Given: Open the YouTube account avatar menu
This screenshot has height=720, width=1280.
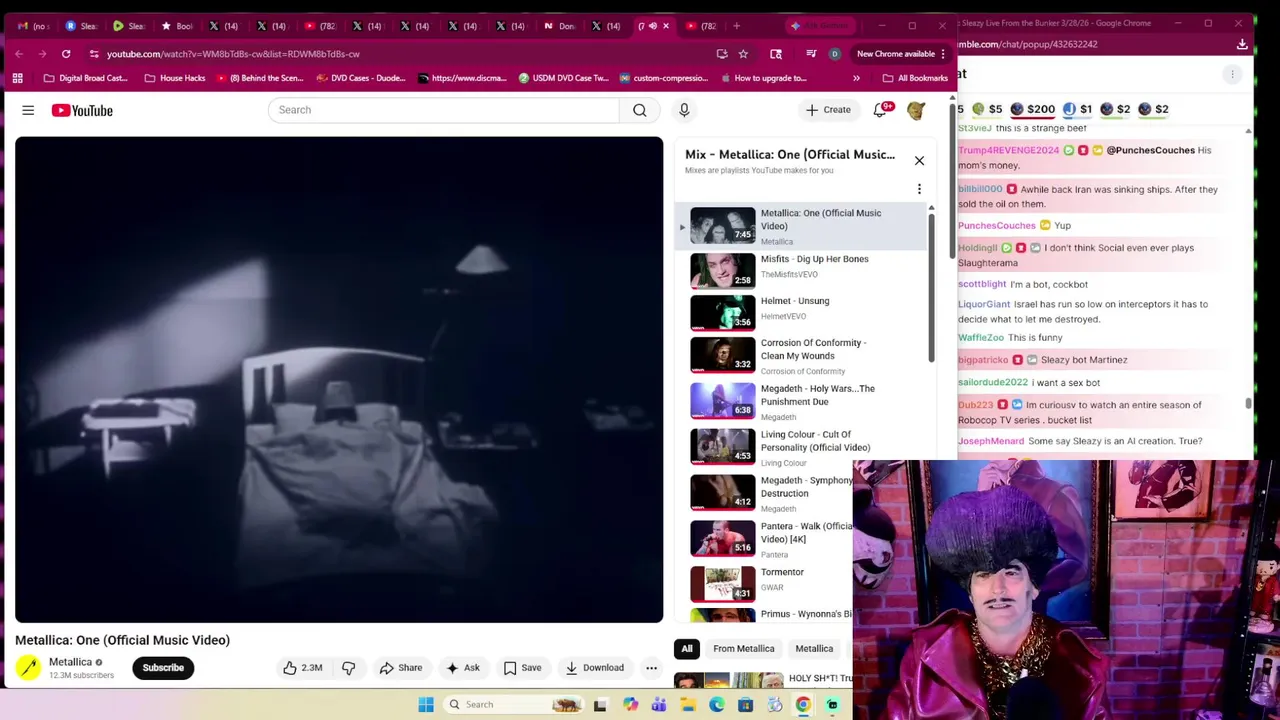Looking at the screenshot, I should coord(916,110).
